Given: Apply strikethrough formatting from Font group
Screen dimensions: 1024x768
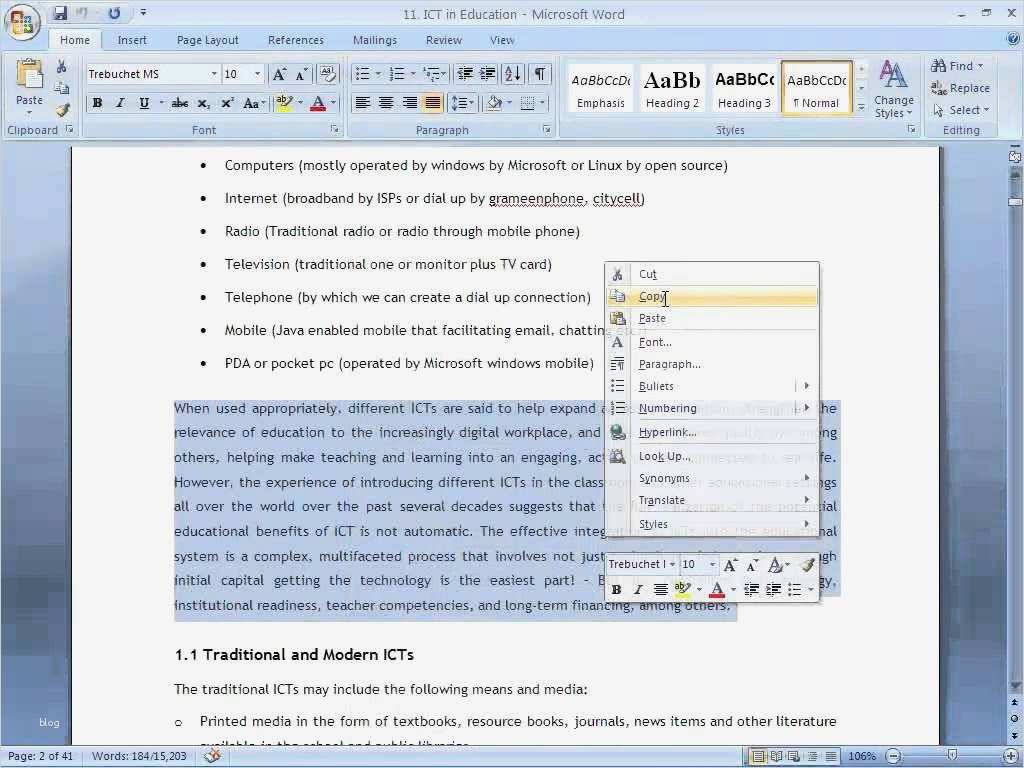Looking at the screenshot, I should coord(180,102).
